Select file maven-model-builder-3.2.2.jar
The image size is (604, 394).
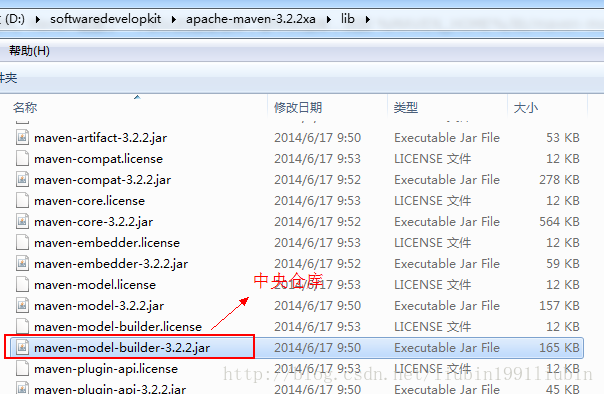(122, 348)
